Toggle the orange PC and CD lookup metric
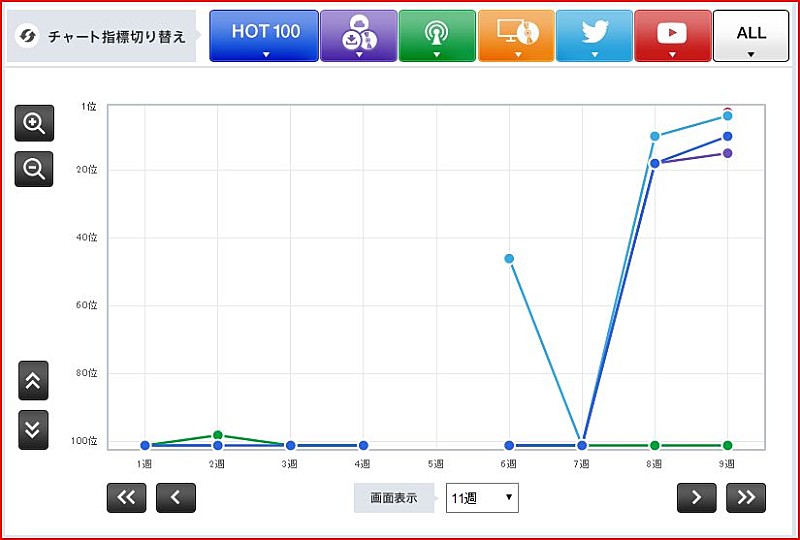800x540 pixels. 516,36
